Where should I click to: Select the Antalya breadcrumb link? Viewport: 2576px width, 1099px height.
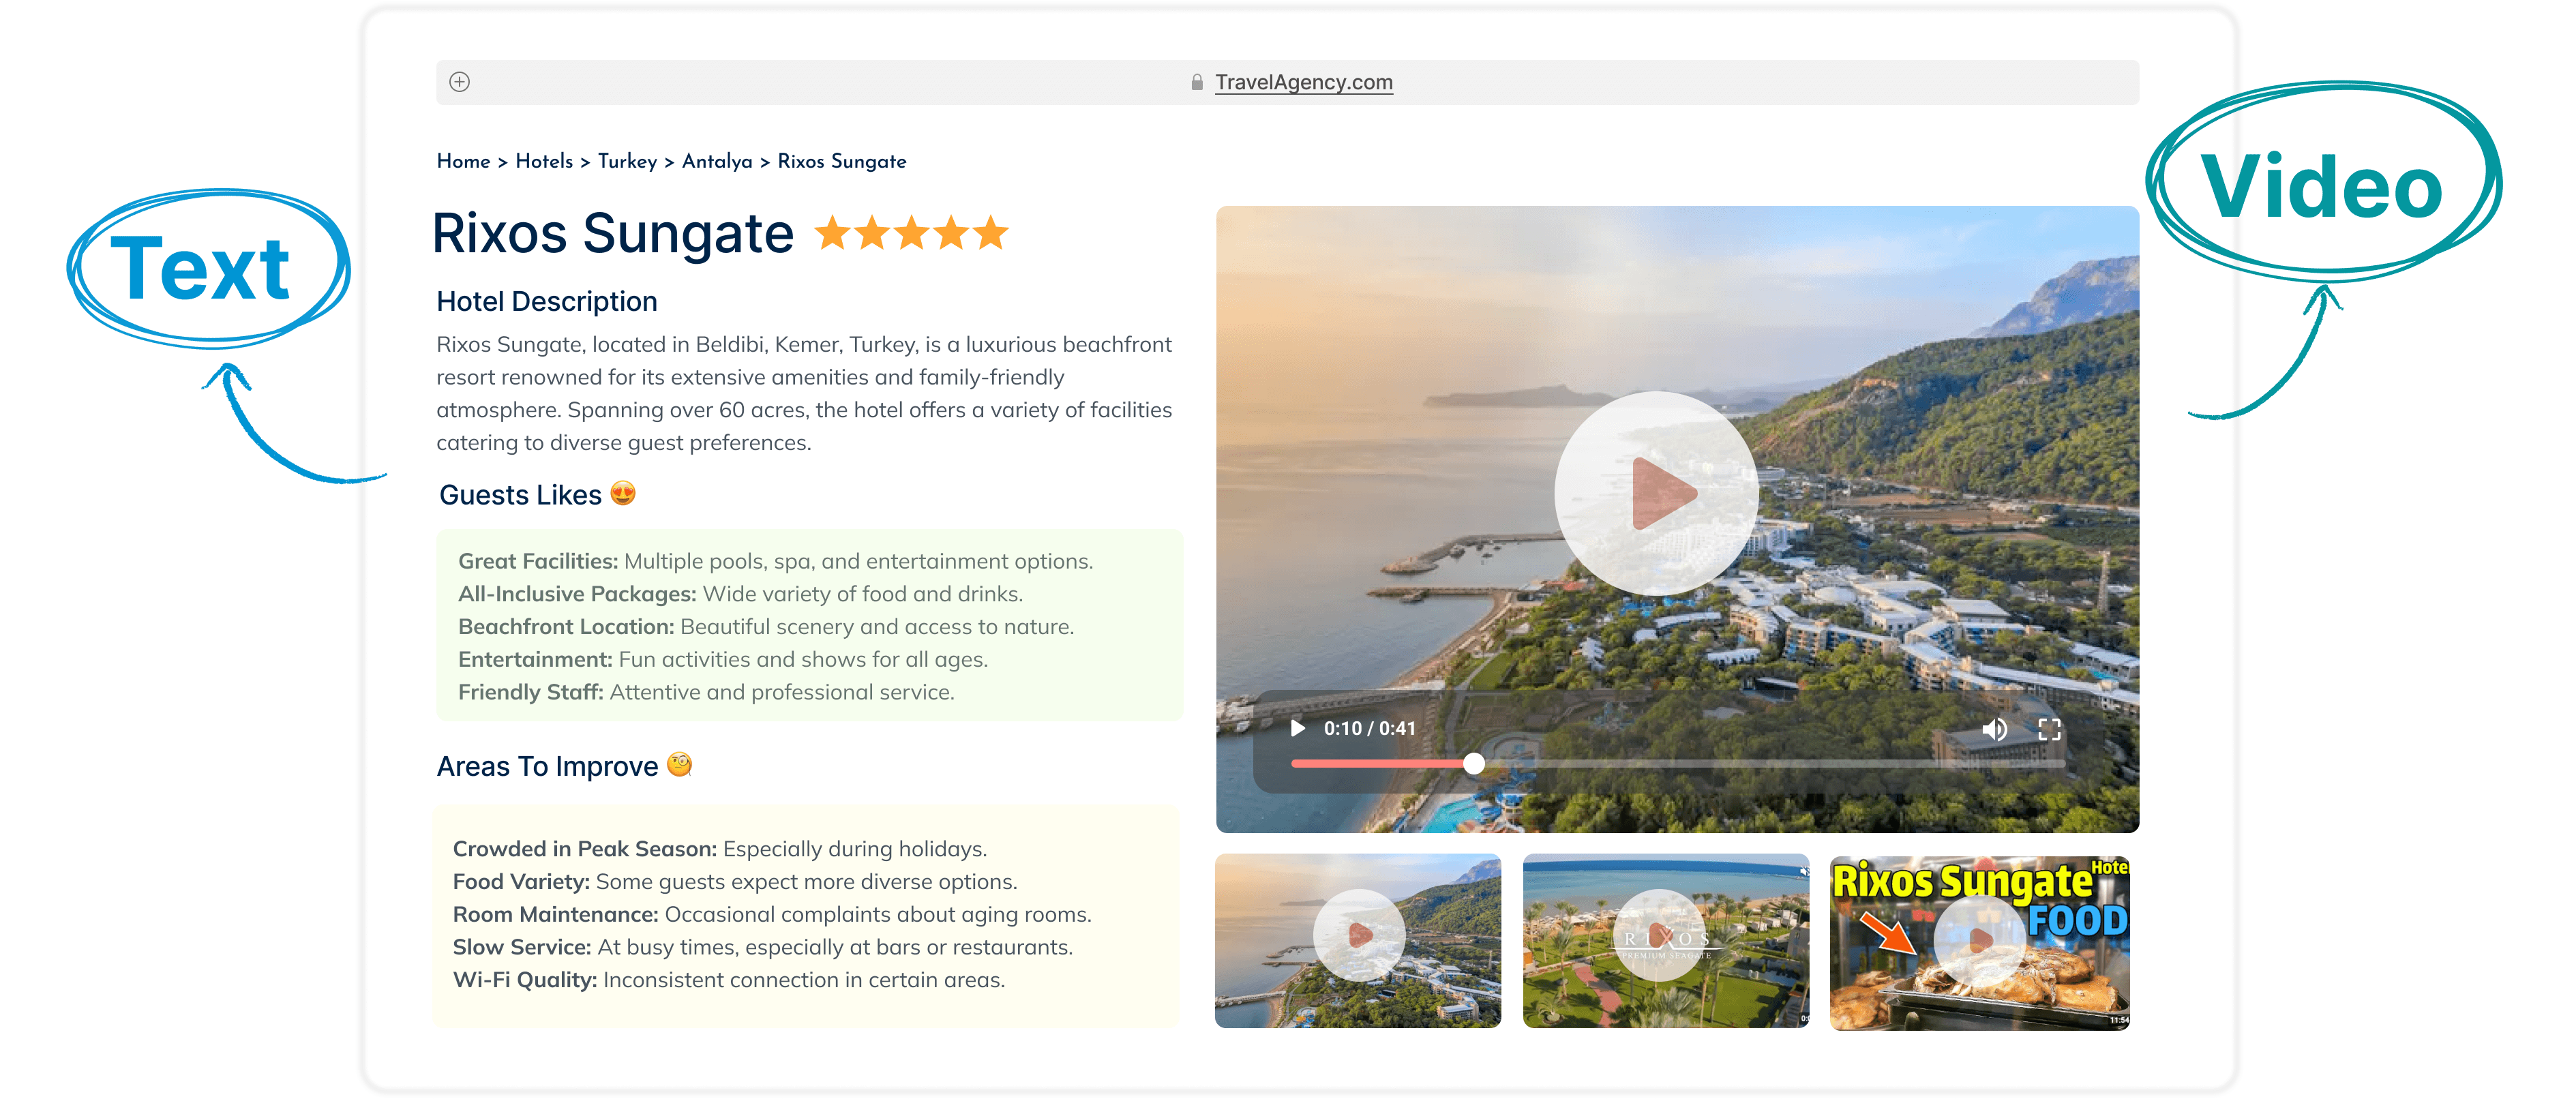[716, 161]
